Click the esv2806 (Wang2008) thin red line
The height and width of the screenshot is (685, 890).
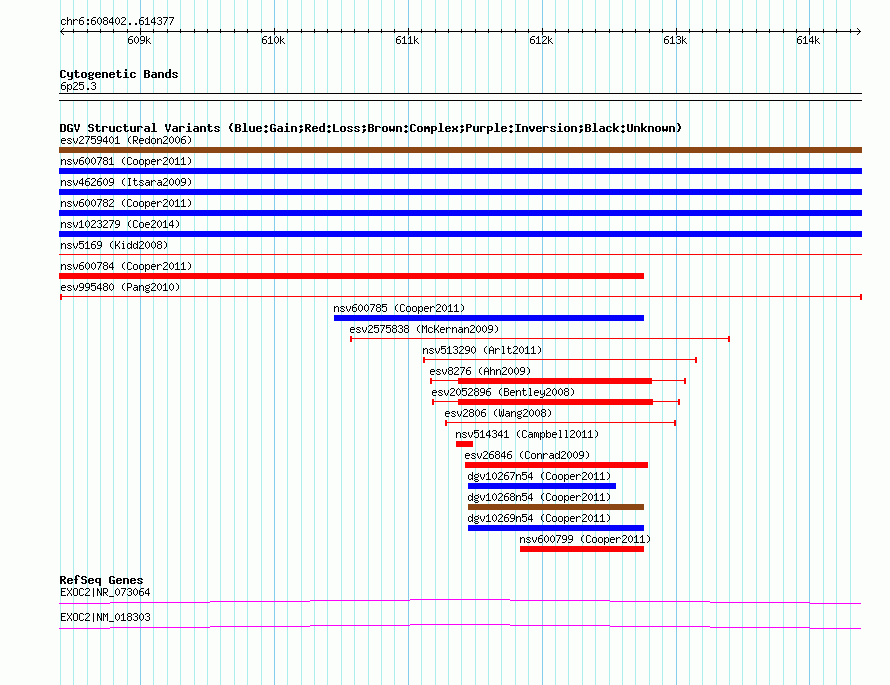[x=560, y=423]
